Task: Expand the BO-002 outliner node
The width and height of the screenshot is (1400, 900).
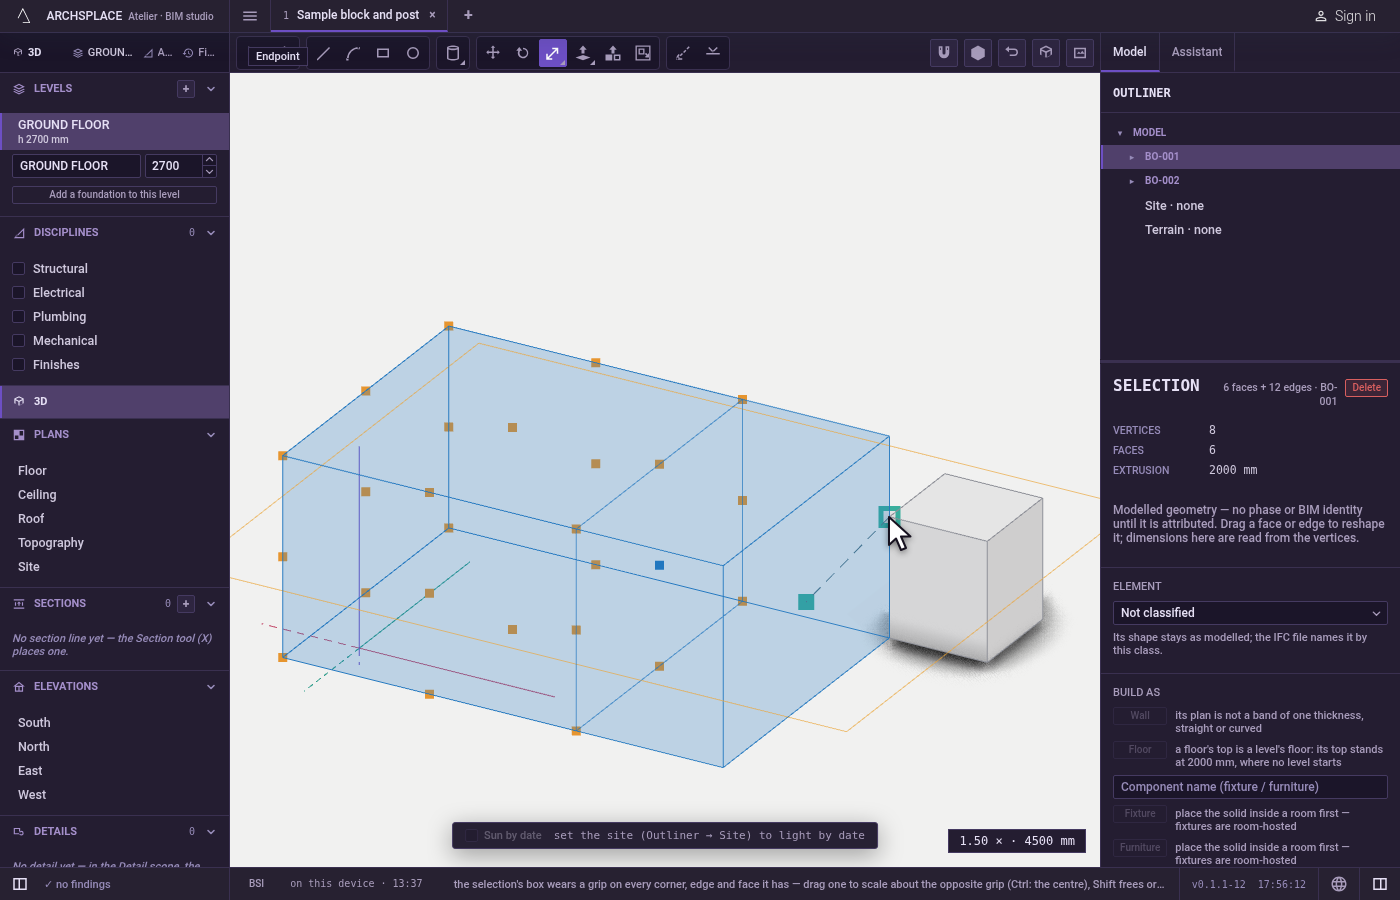Action: point(1132,181)
